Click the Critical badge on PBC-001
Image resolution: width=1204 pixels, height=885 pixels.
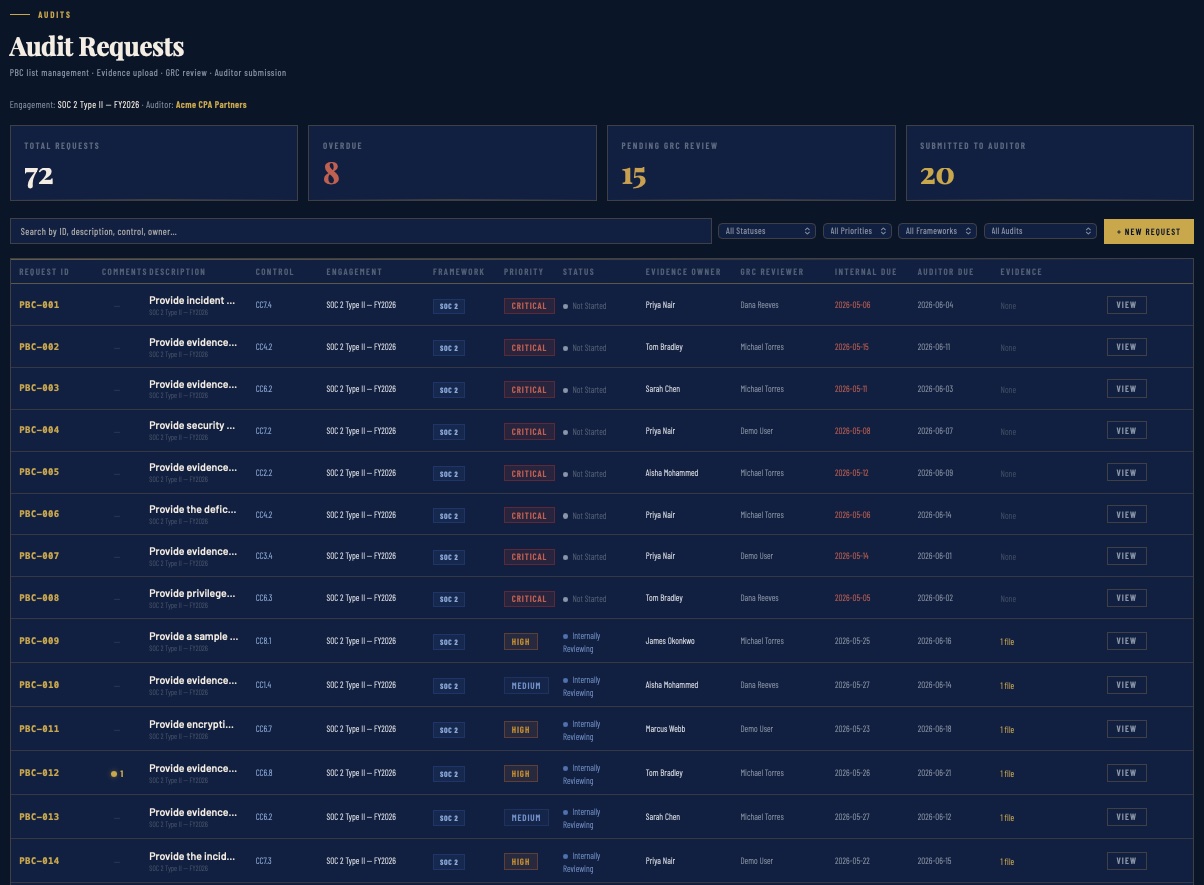pyautogui.click(x=529, y=306)
